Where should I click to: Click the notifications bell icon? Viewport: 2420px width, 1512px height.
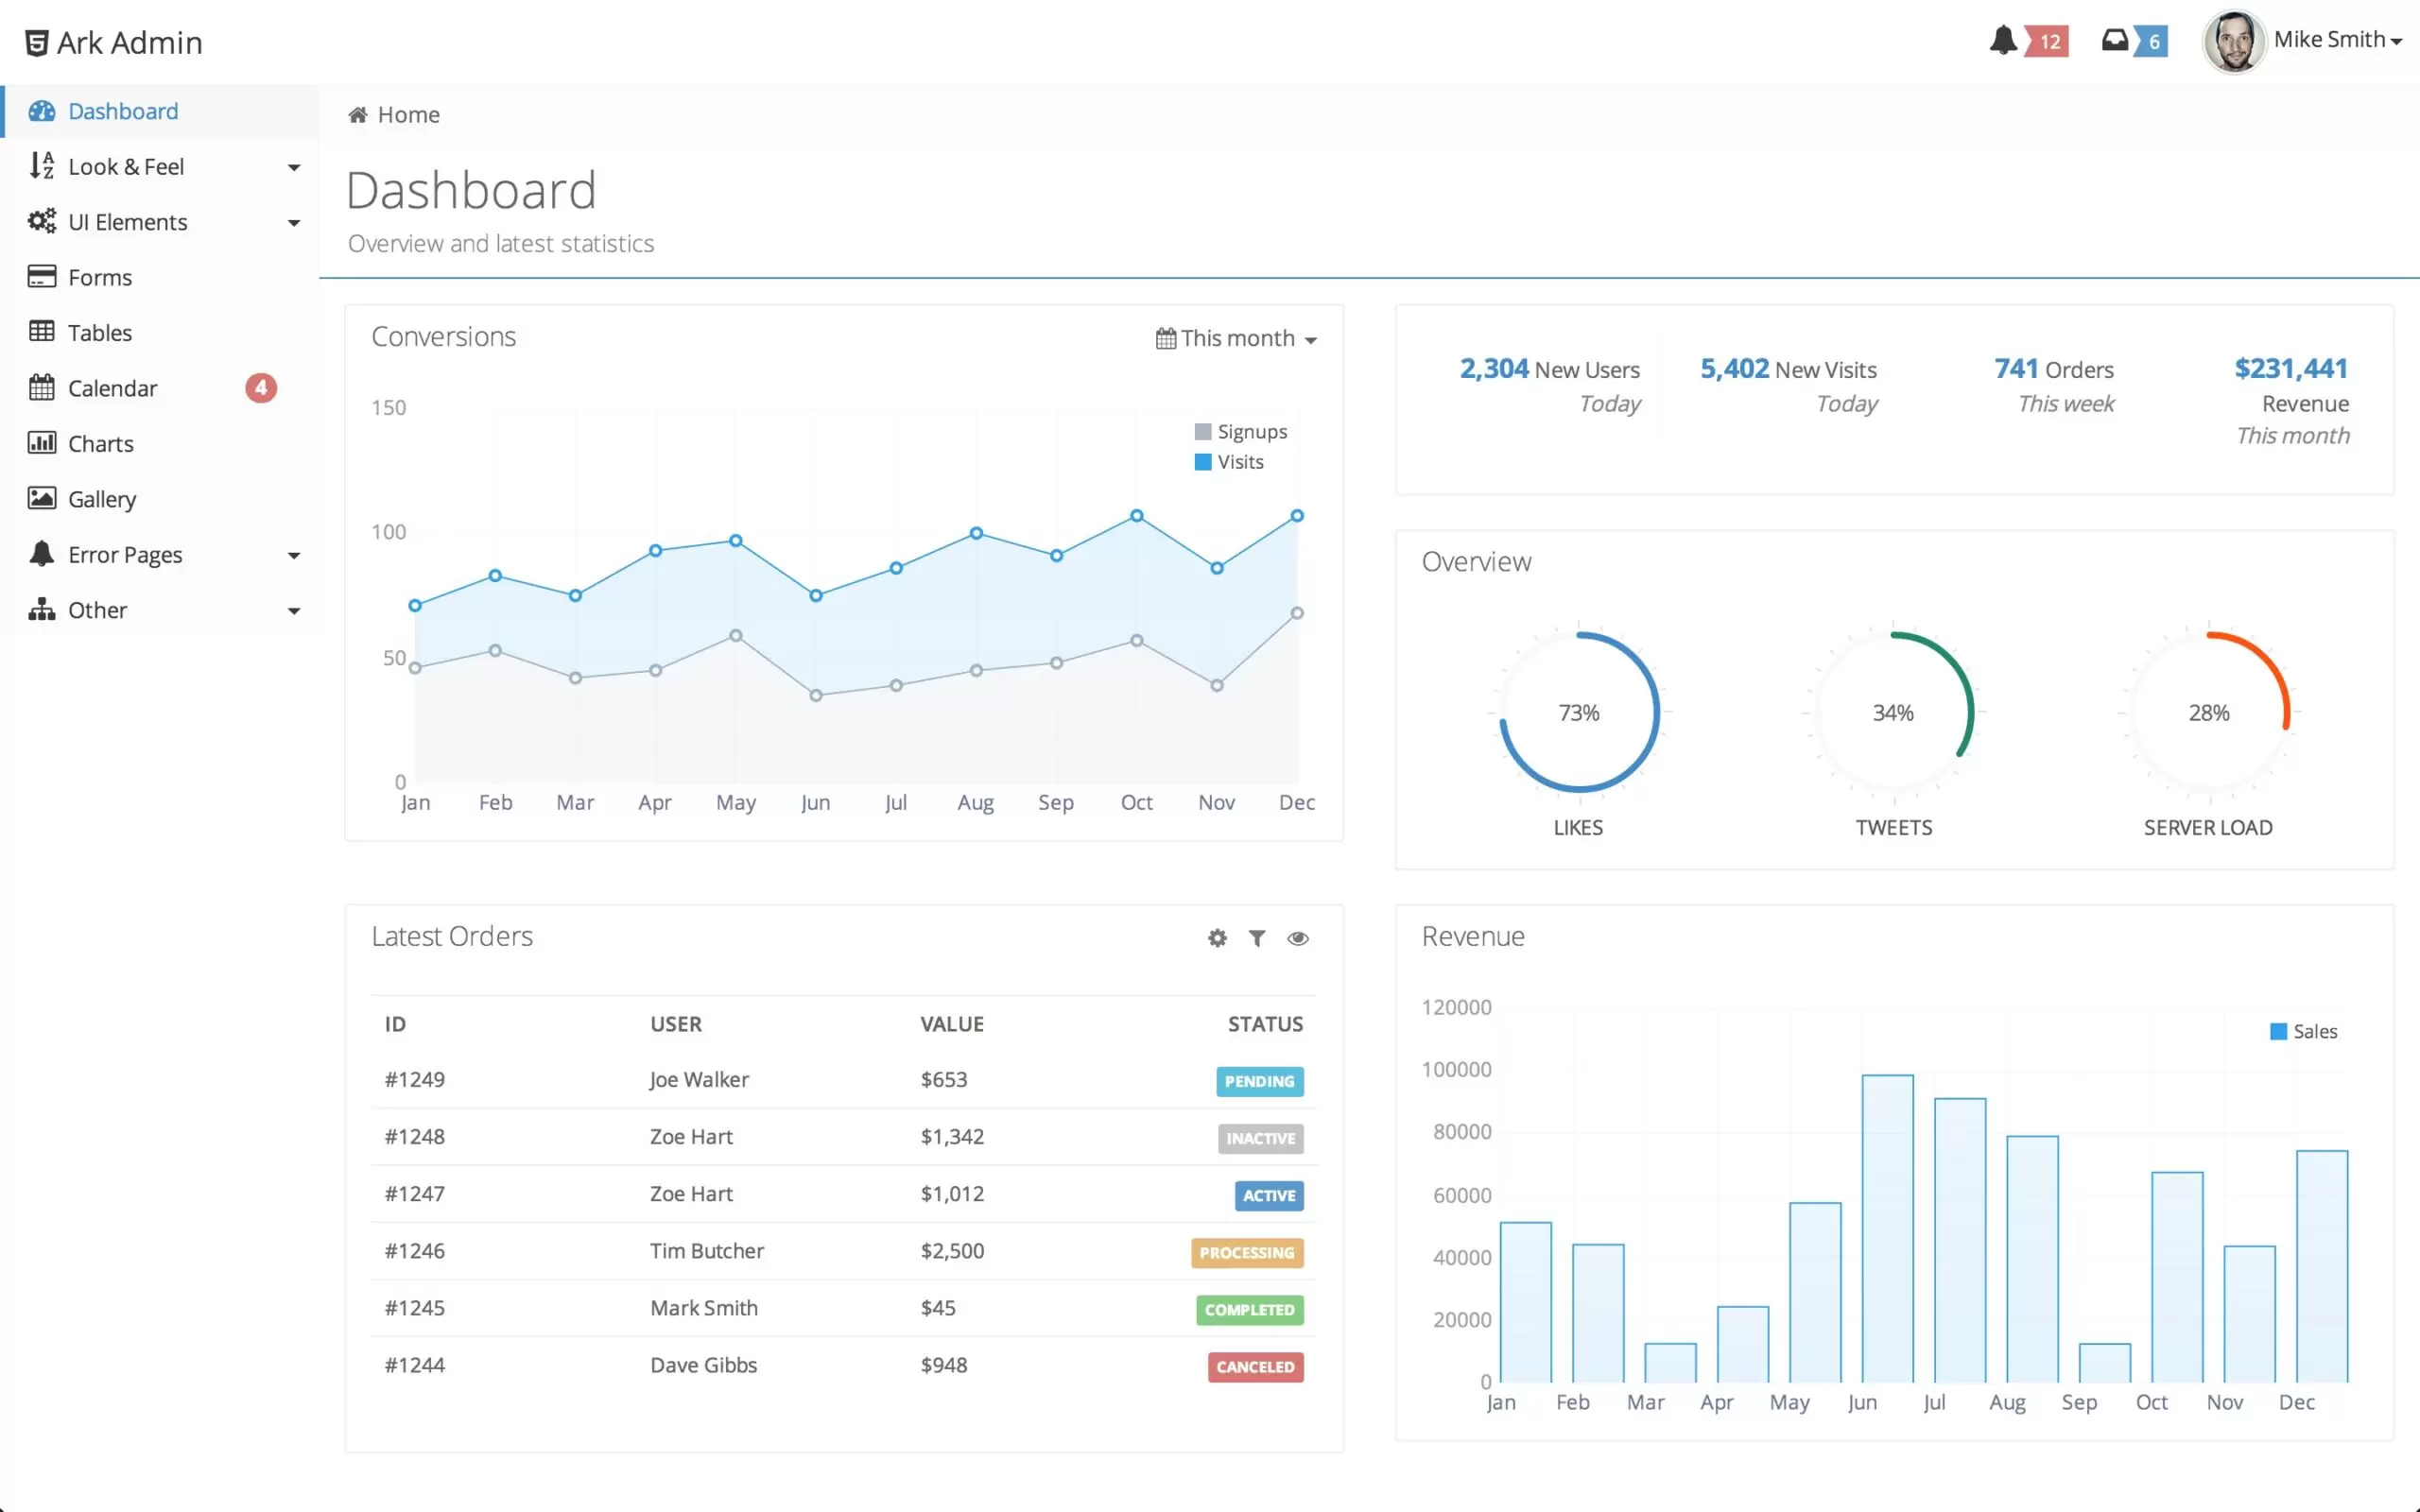pos(2002,41)
